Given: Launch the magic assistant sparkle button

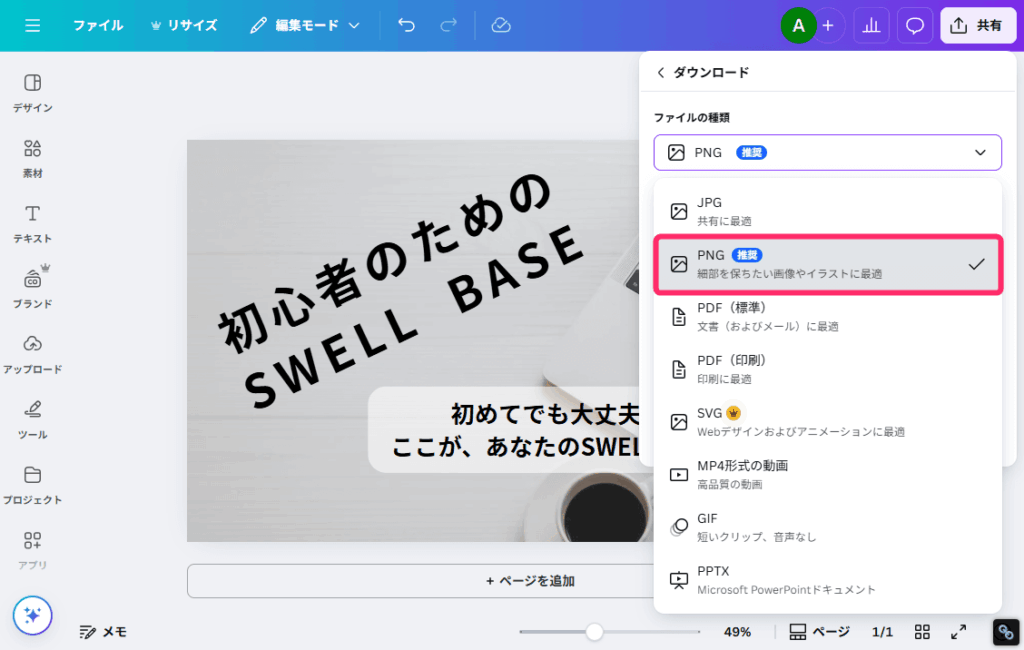Looking at the screenshot, I should tap(33, 615).
